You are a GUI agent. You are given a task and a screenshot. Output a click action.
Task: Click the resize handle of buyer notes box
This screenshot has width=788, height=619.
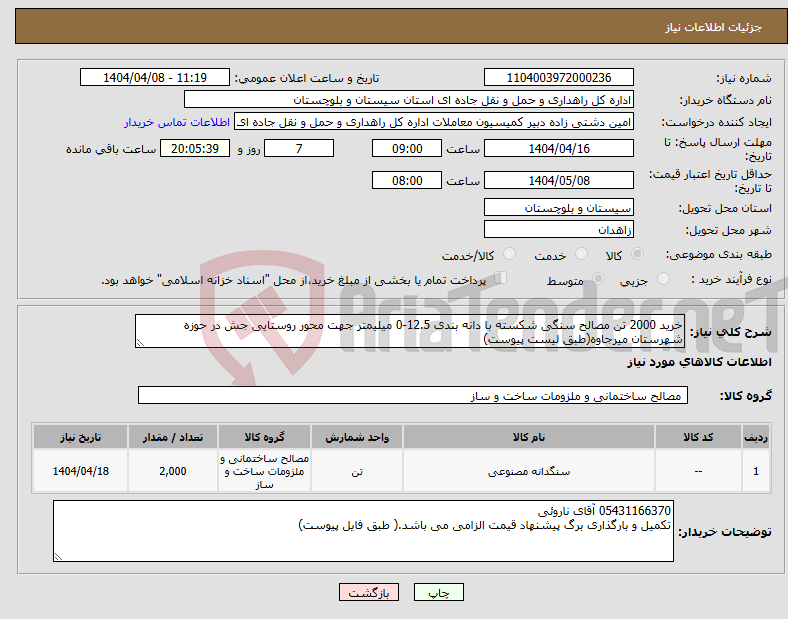[58, 557]
